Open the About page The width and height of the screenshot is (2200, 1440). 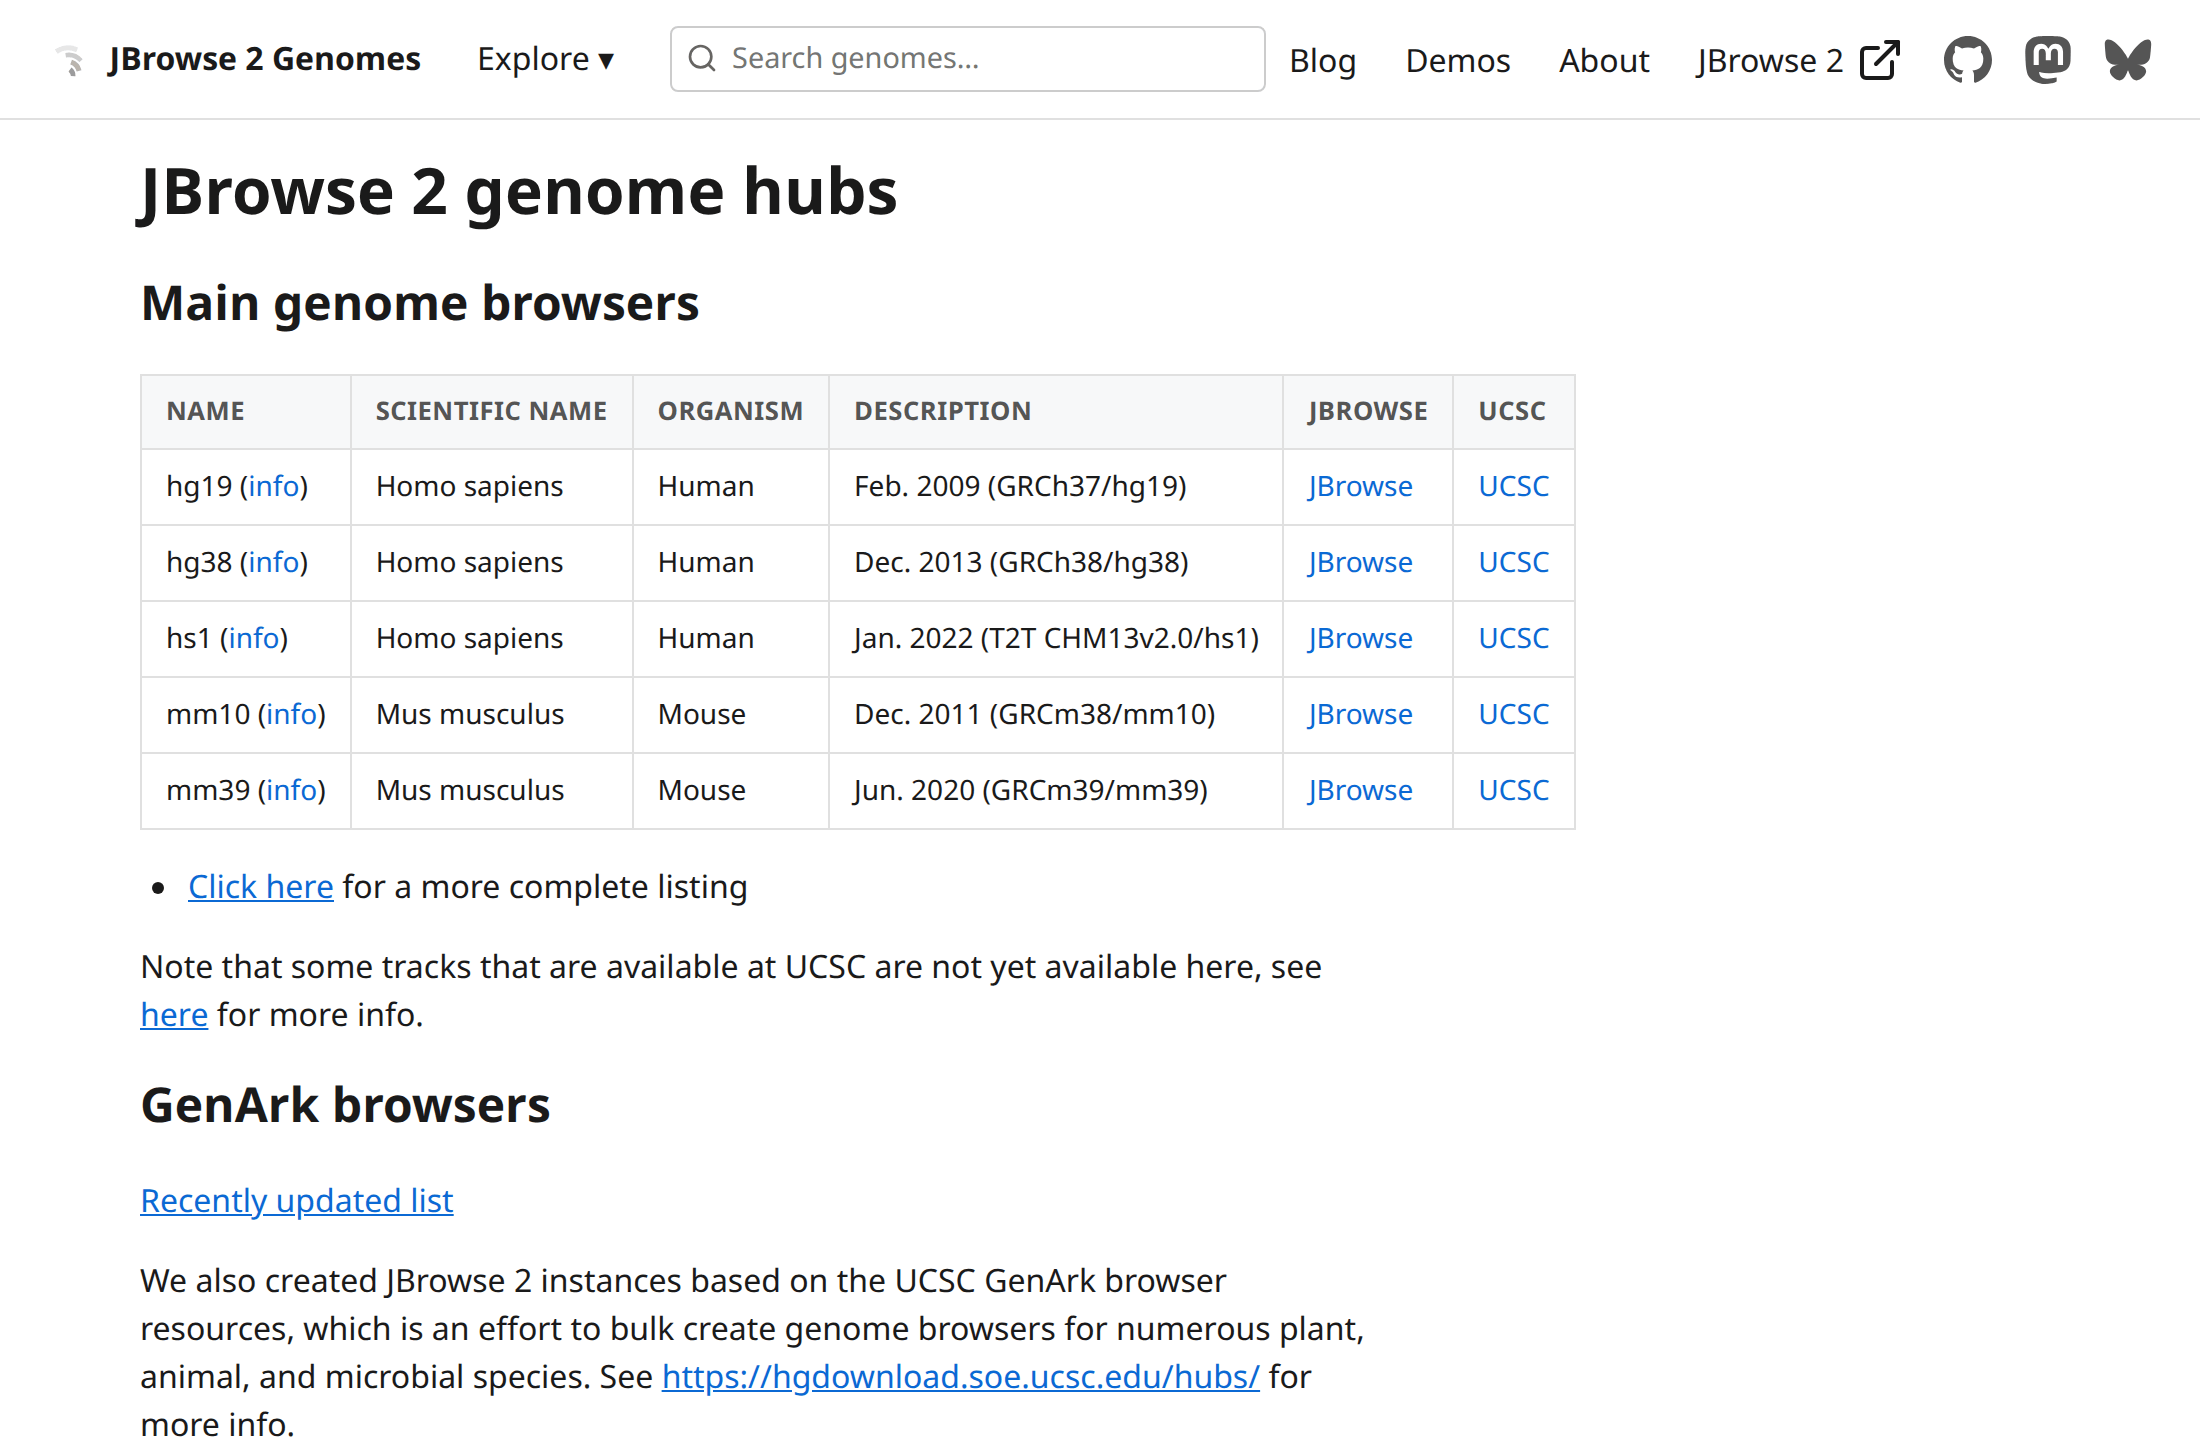(1603, 60)
